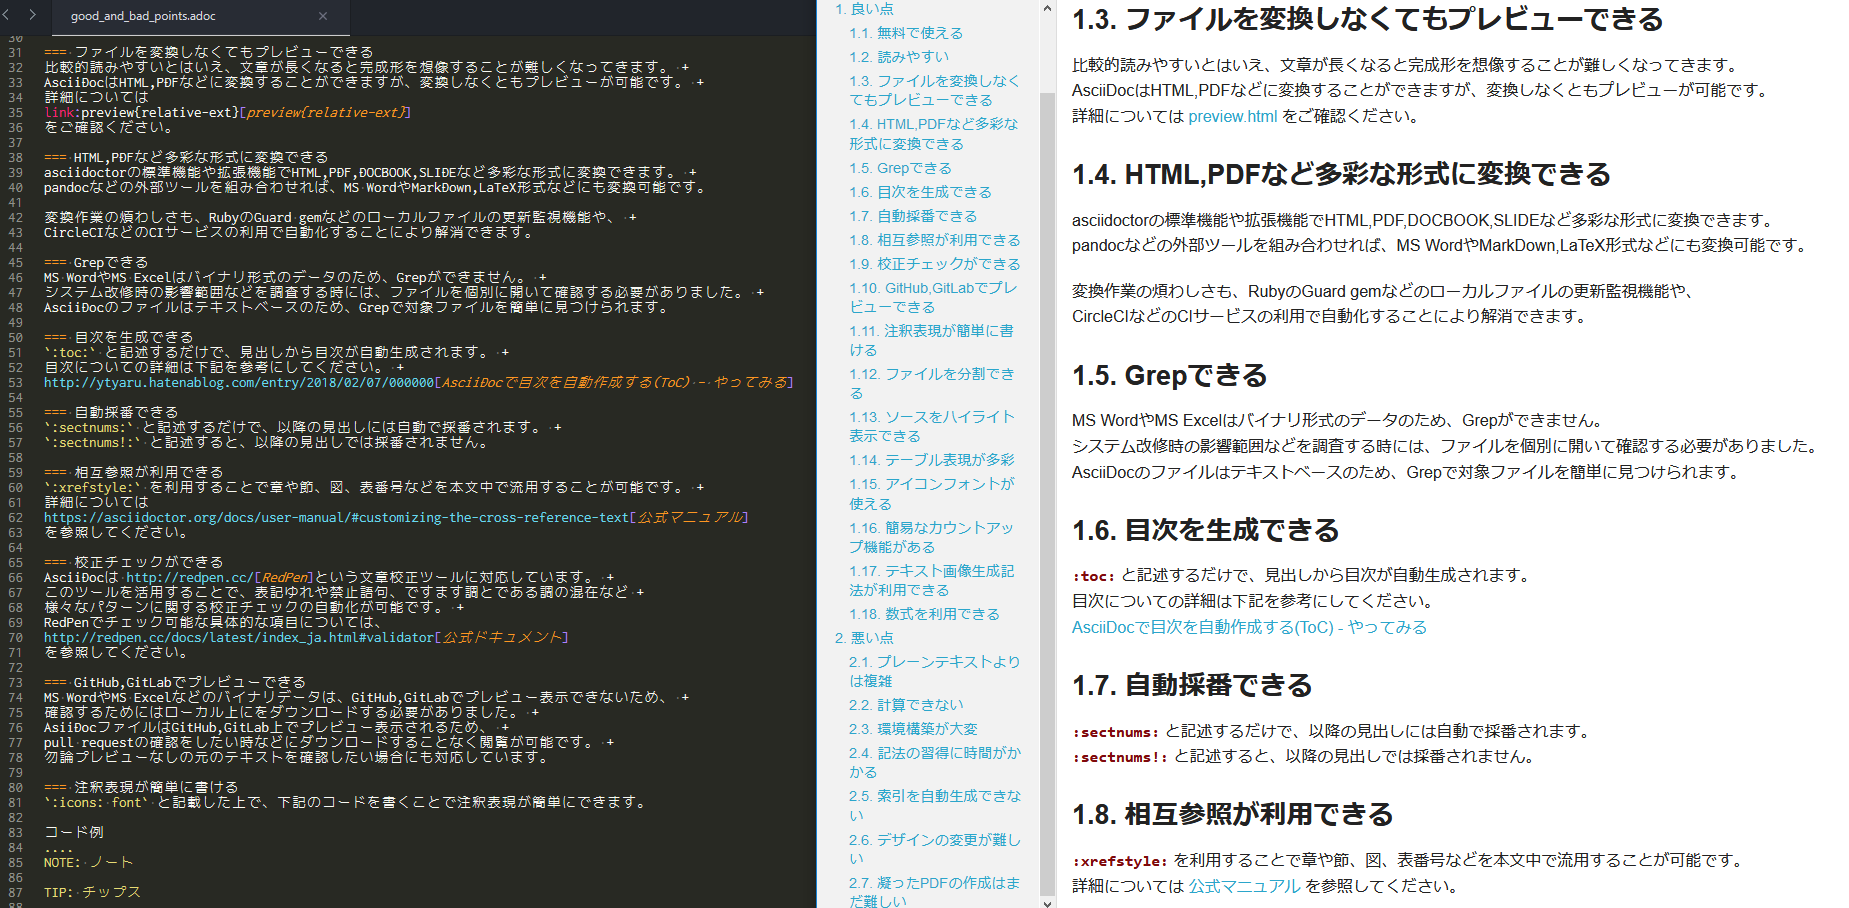
Task: Close the good_and_bad_points.adoc tab
Action: pos(322,16)
